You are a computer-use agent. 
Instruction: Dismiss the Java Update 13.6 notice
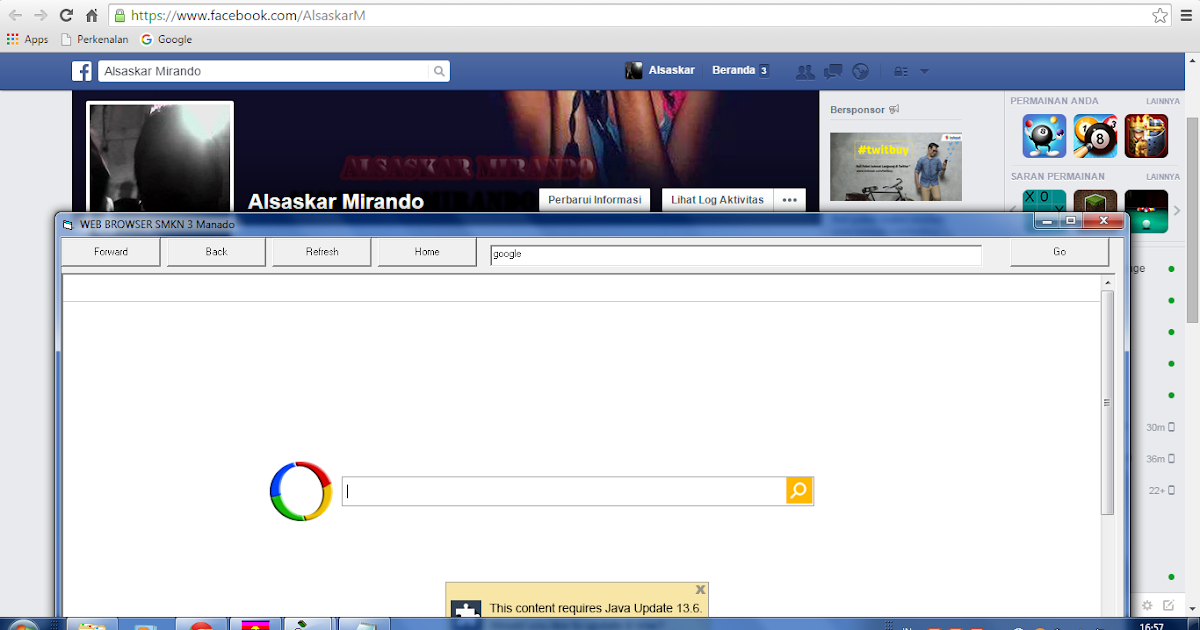(700, 589)
